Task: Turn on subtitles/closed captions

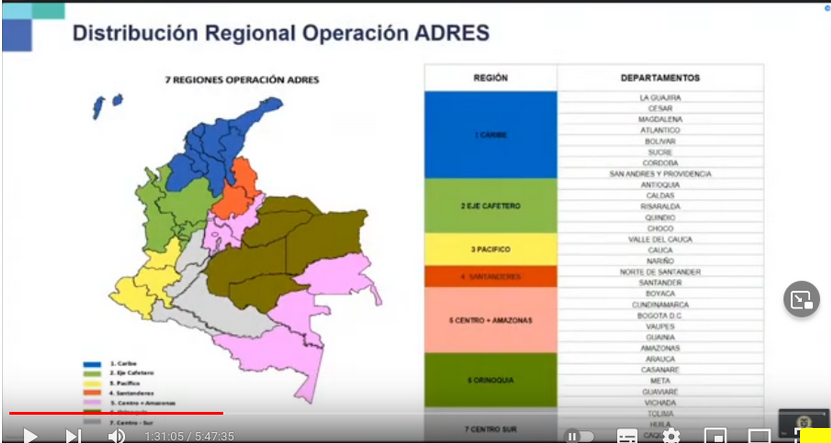Action: (627, 437)
